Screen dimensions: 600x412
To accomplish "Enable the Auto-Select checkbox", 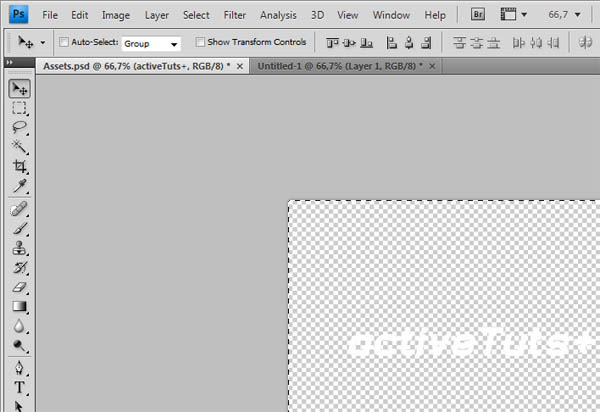I will tap(64, 42).
